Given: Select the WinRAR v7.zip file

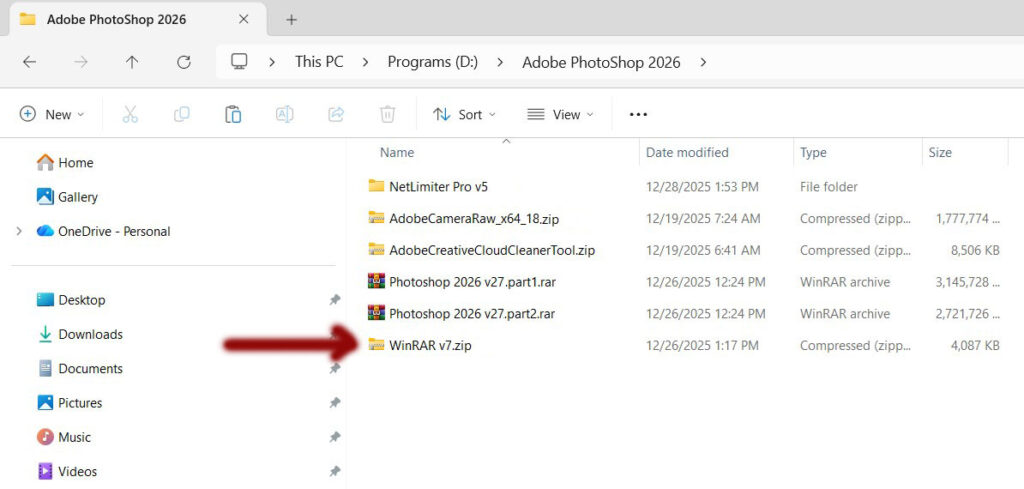Looking at the screenshot, I should [429, 346].
